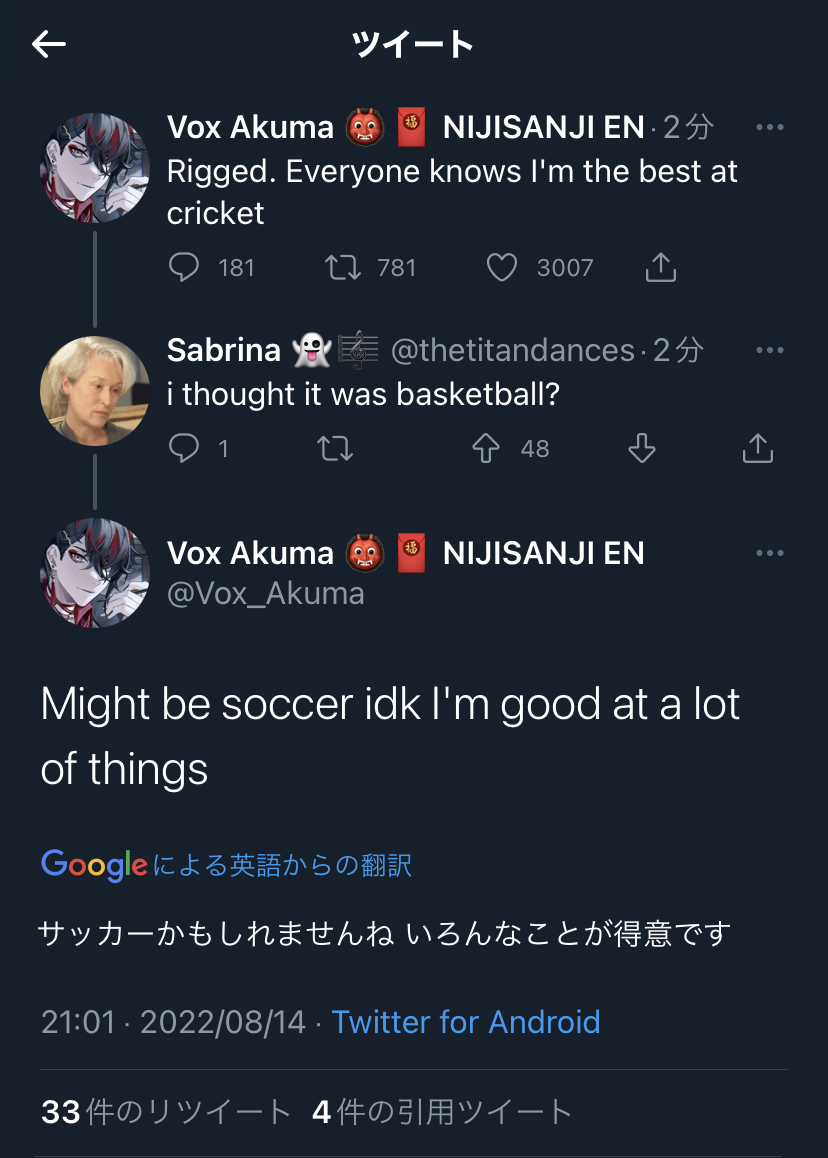Open the Twitter for Android source link
The height and width of the screenshot is (1158, 828).
click(466, 1022)
